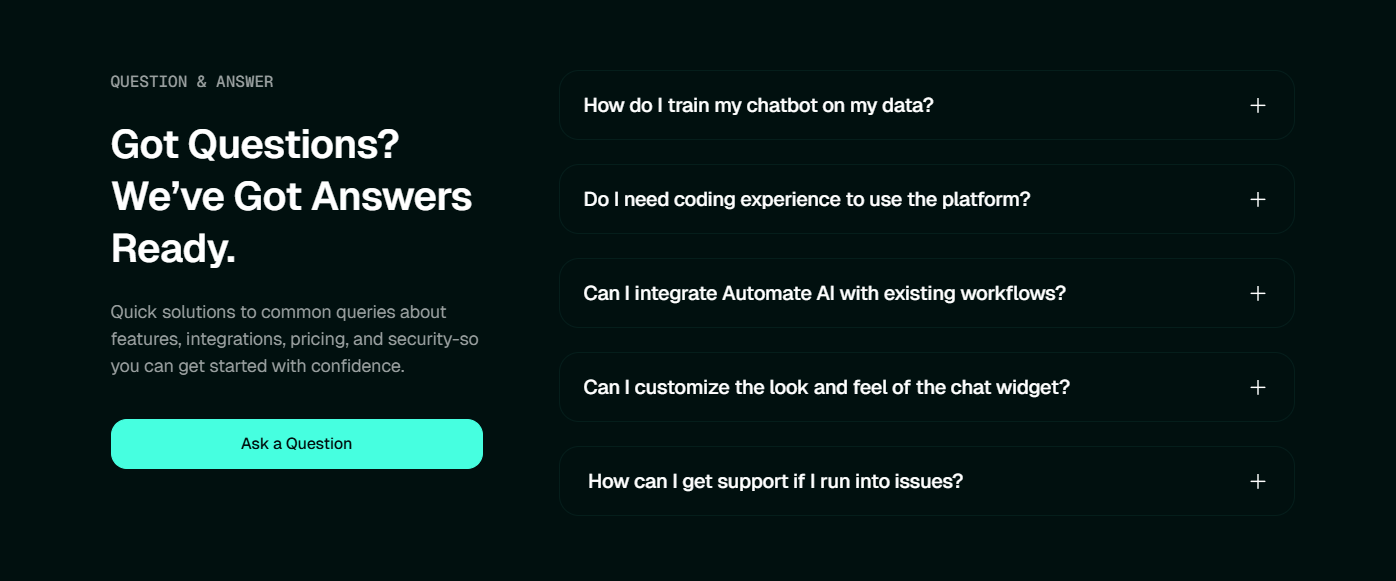The image size is (1396, 581).
Task: Expand "Can I customize the look and feel" text
Action: pos(826,387)
